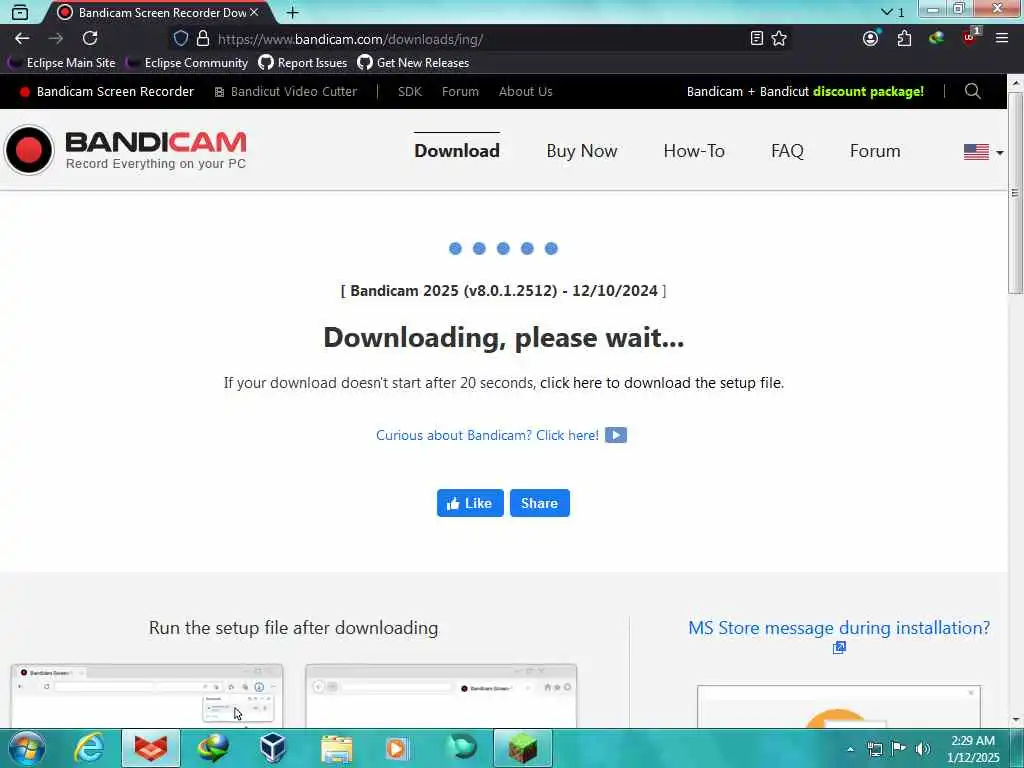This screenshot has height=768, width=1024.
Task: Click scrollbar down arrow
Action: pyautogui.click(x=1016, y=720)
